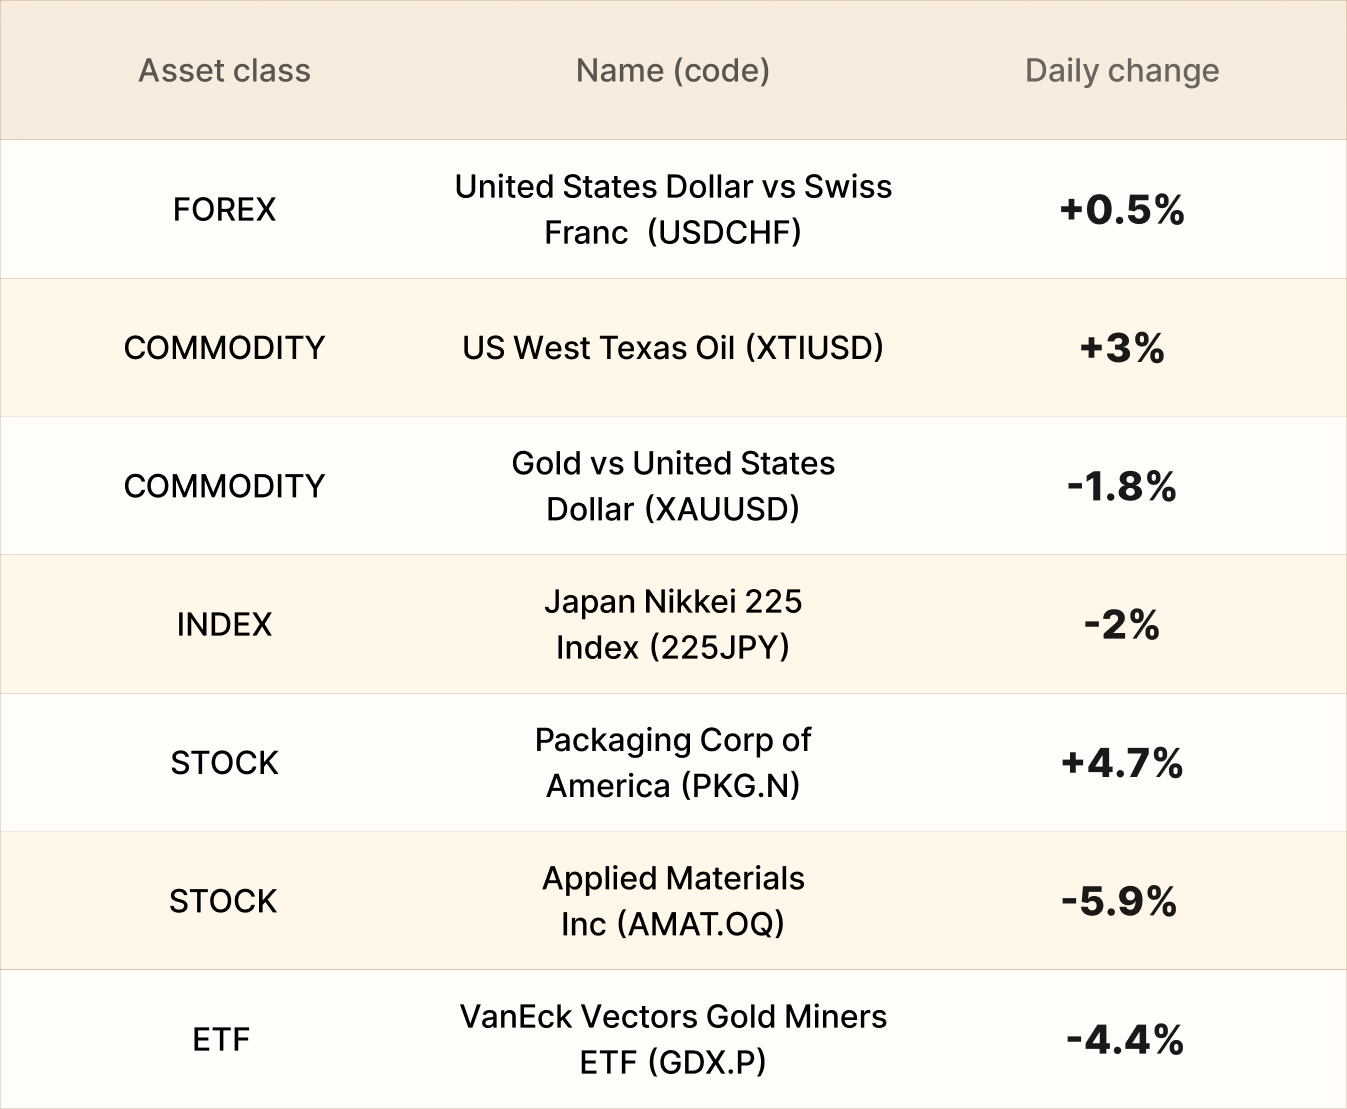This screenshot has width=1347, height=1109.
Task: Open Japan Nikkei 225 Index (225JPY)
Action: (673, 624)
